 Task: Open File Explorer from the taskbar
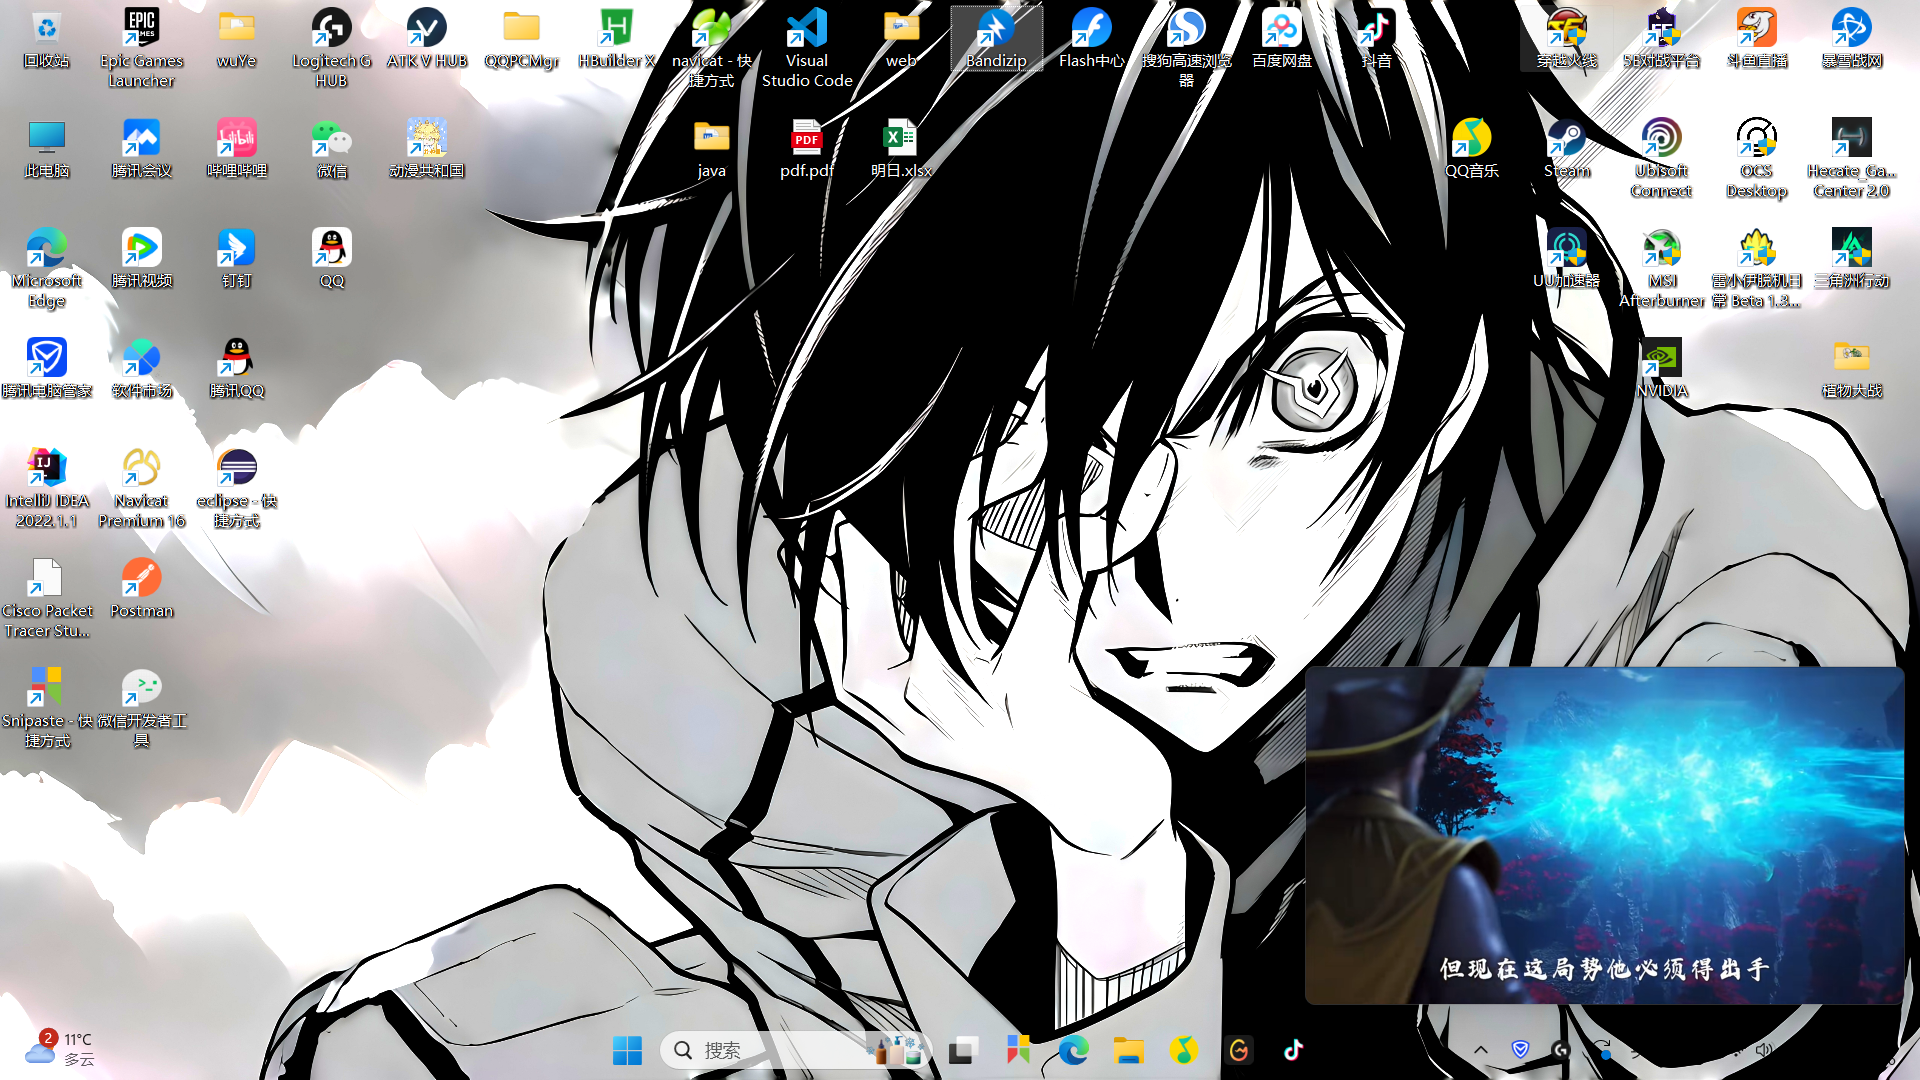click(x=1128, y=1050)
